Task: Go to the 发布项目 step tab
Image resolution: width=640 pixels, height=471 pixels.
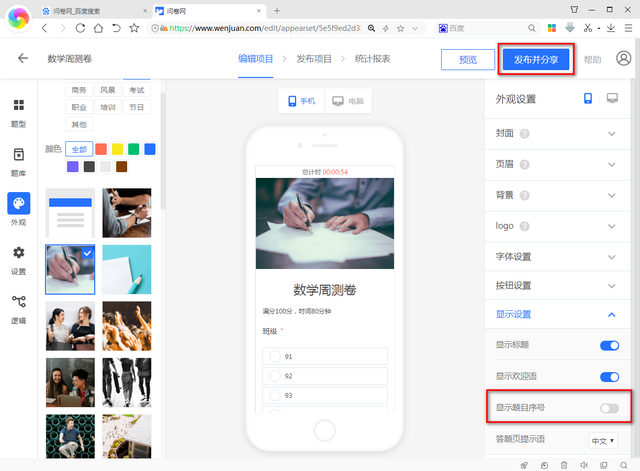Action: (314, 59)
